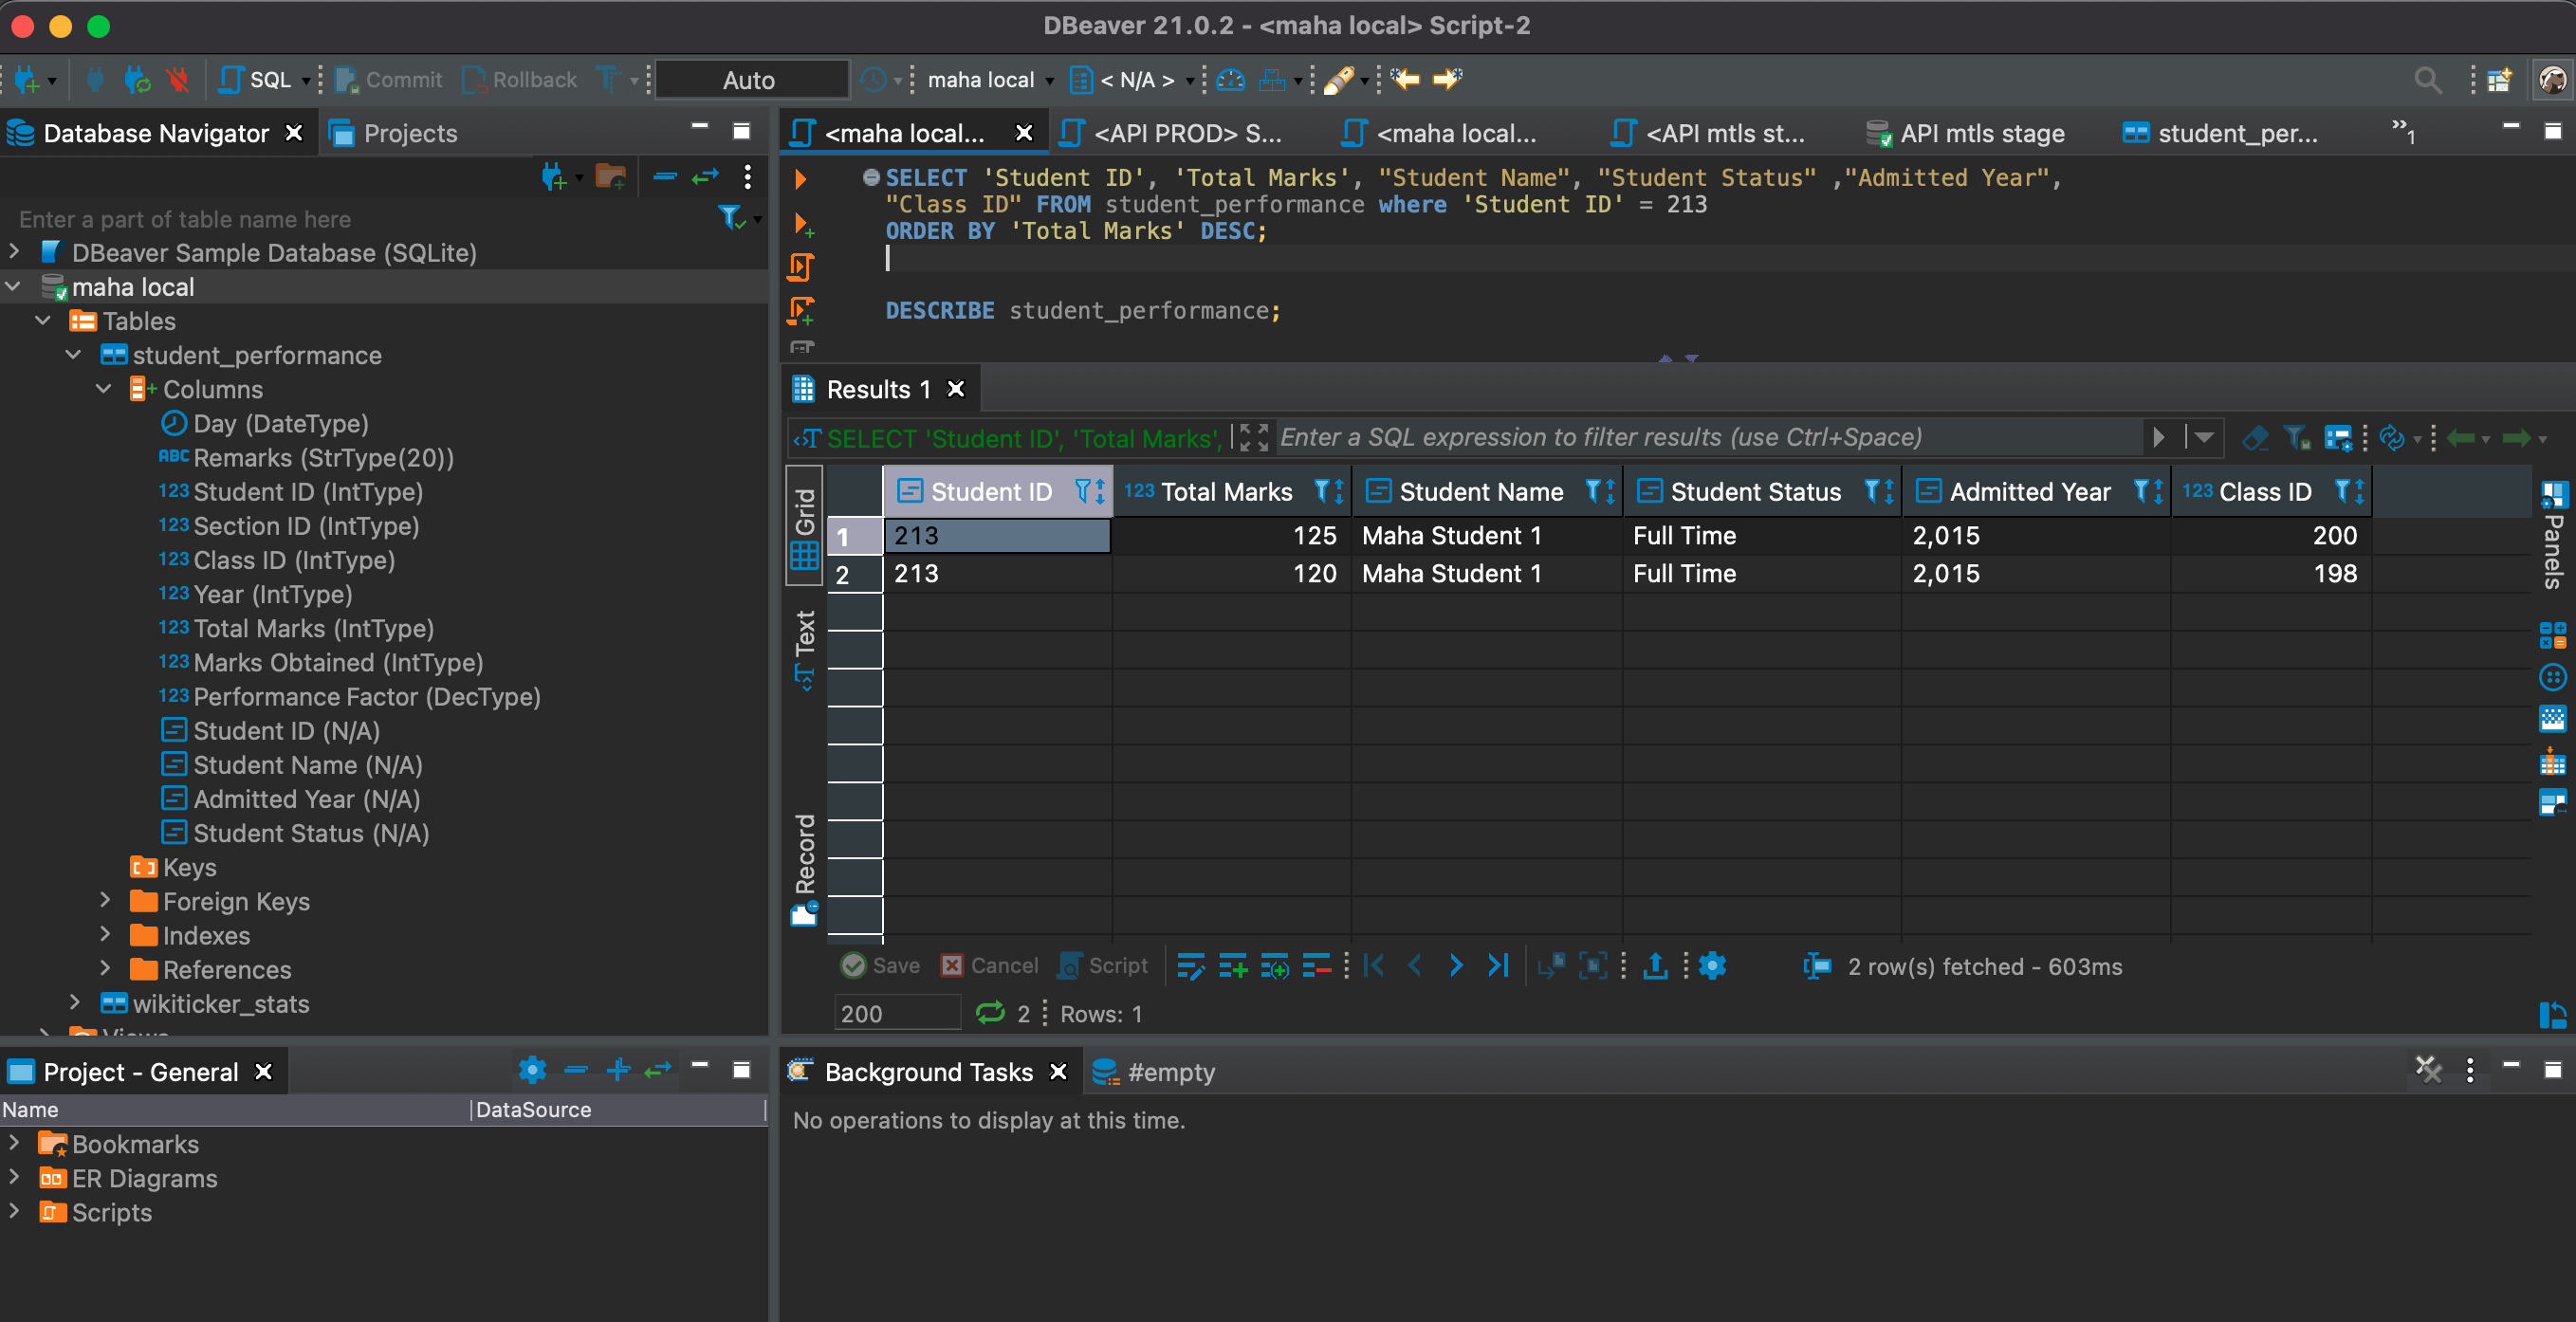The image size is (2576, 1322).
Task: Click the table name filter field in navigator
Action: pyautogui.click(x=360, y=219)
